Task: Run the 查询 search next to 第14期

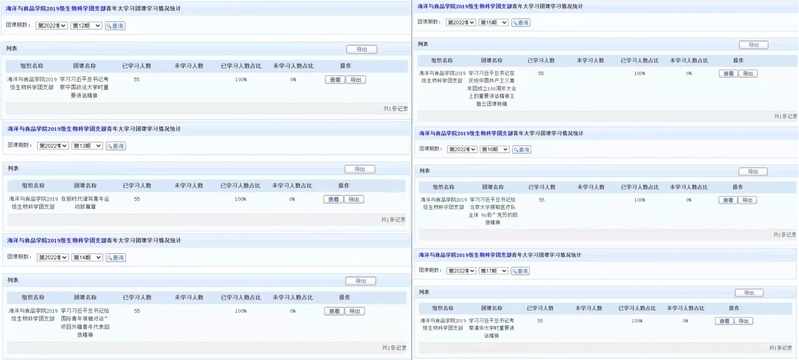Action: click(116, 258)
